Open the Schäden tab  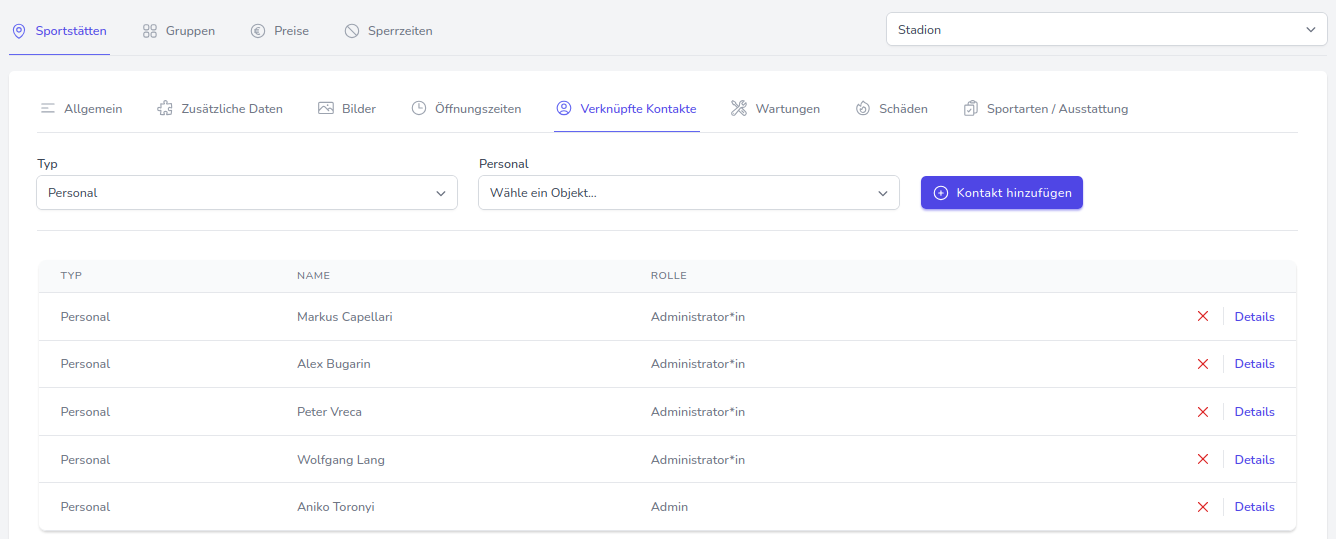[892, 109]
